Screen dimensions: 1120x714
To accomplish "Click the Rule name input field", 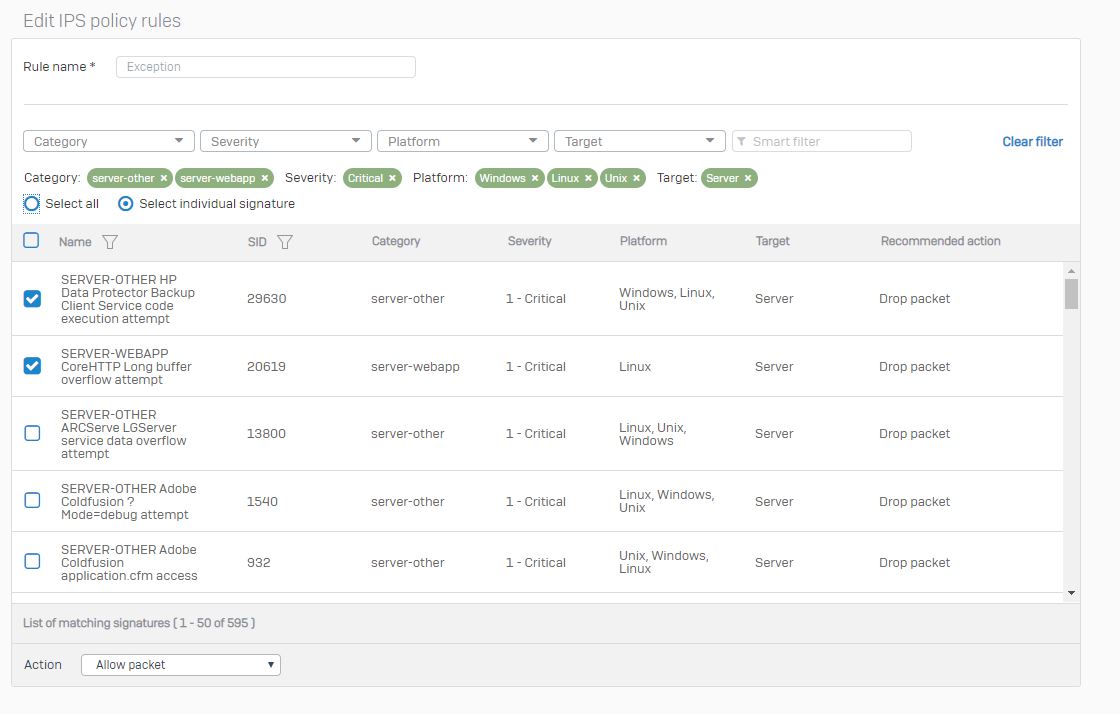I will (x=265, y=67).
